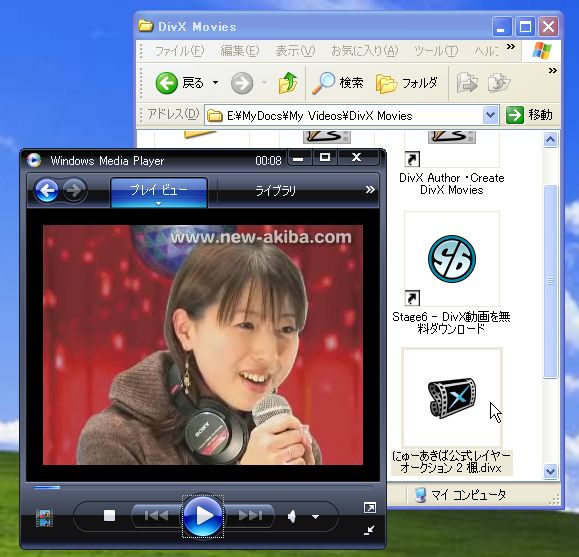Close the DivX Movies window
Screen dimensions: 579x557
(x=548, y=27)
